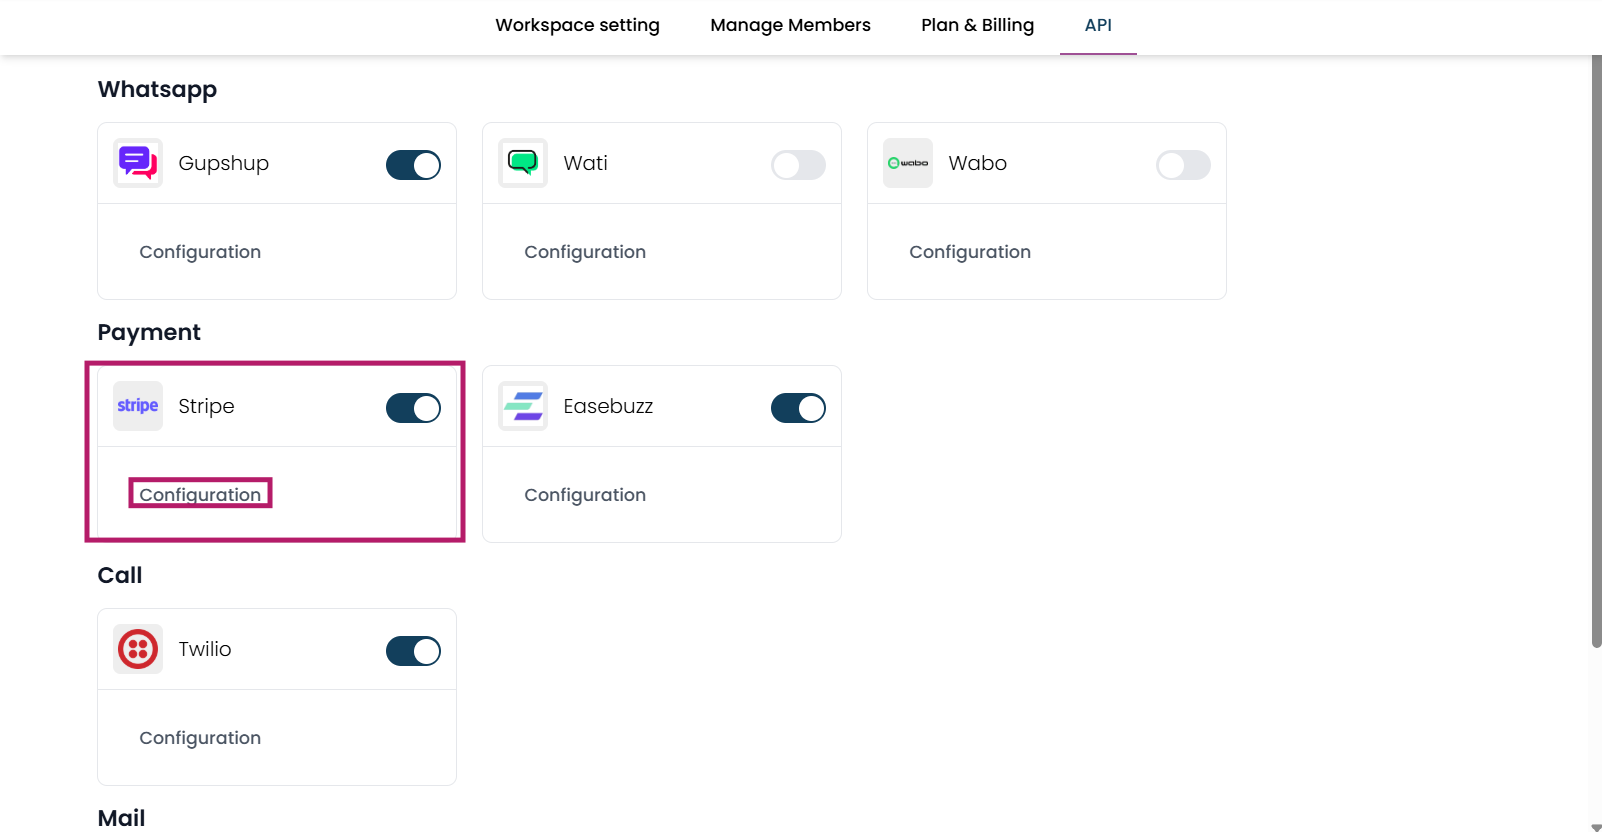
Task: Turn off the Stripe payment toggle
Action: (x=413, y=408)
